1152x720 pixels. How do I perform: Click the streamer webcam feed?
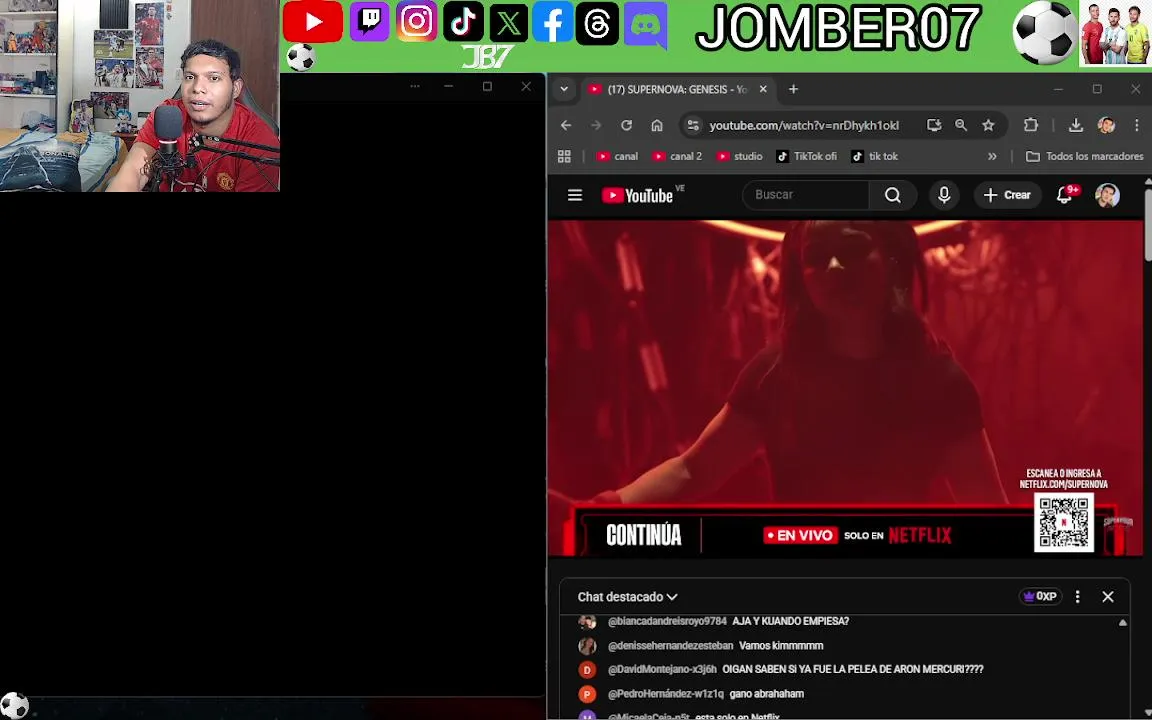[140, 96]
